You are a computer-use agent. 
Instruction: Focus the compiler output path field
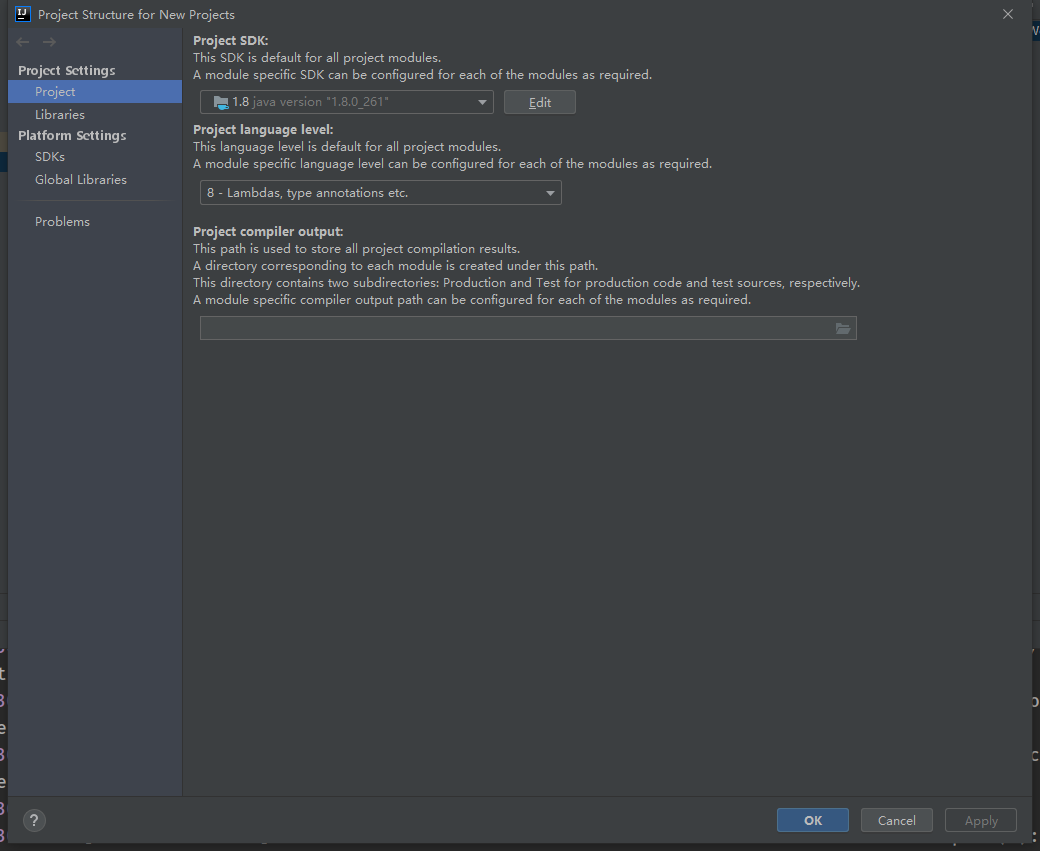pyautogui.click(x=515, y=329)
